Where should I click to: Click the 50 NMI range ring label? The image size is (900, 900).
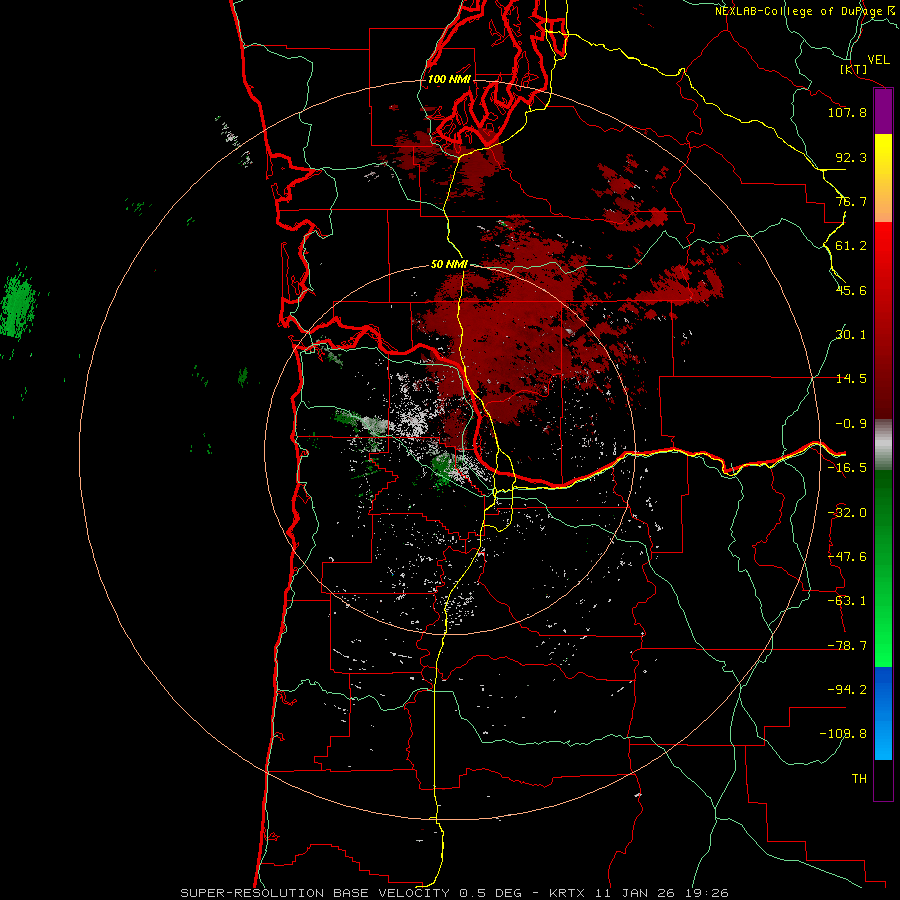[x=449, y=264]
